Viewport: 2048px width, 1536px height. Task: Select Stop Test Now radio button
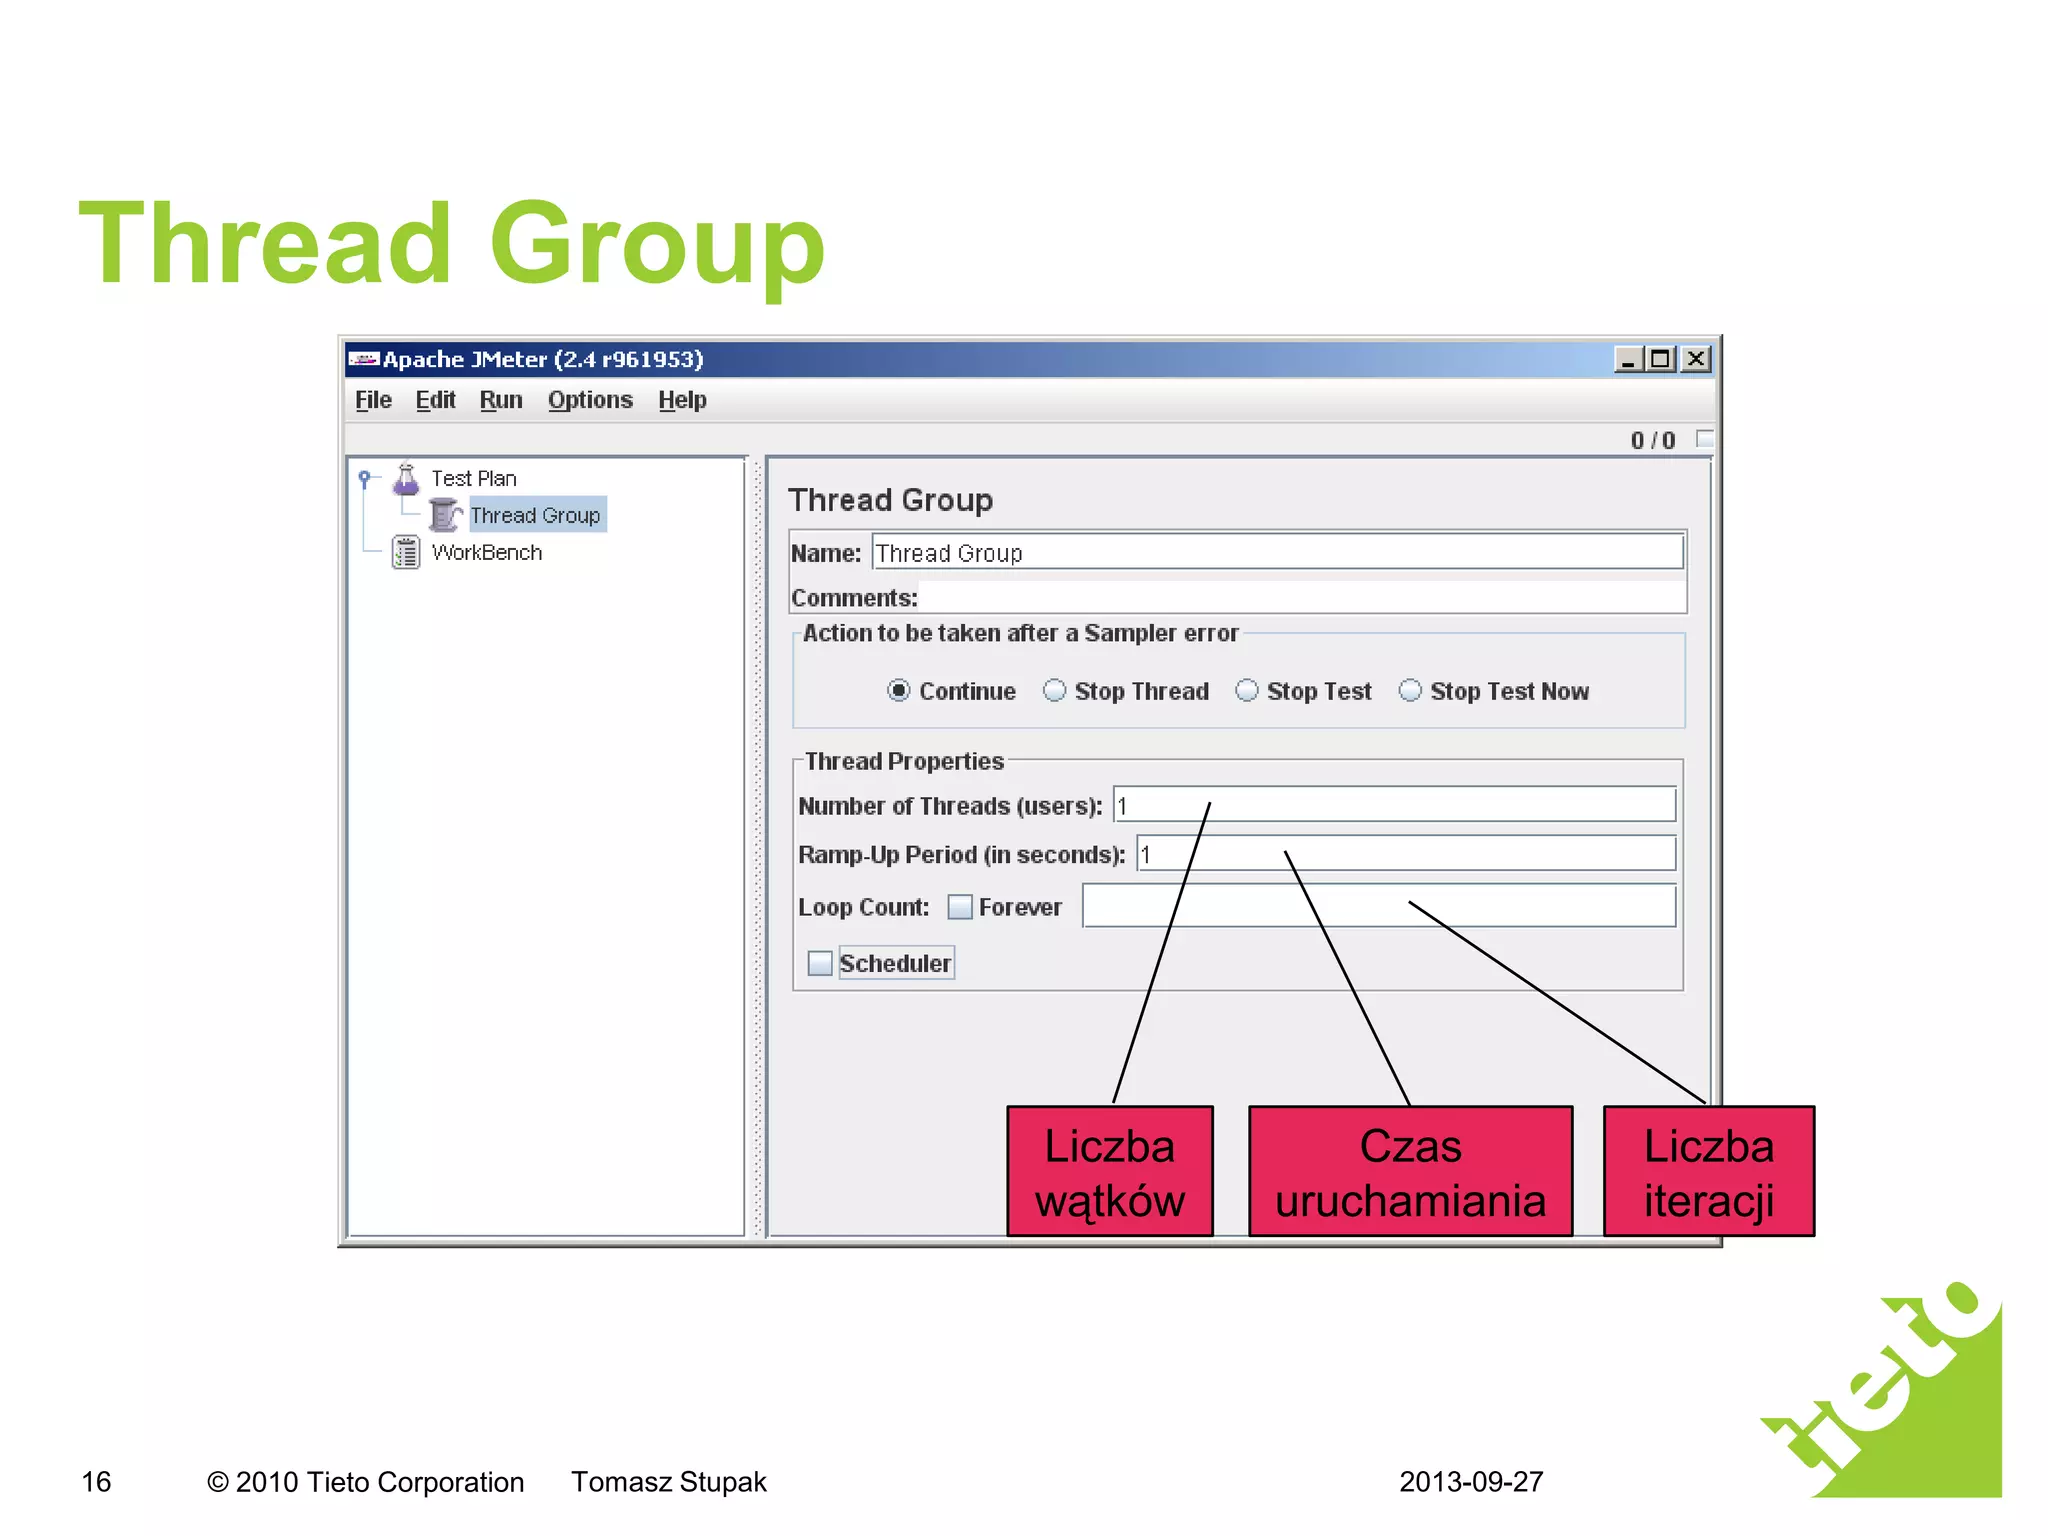point(1410,691)
